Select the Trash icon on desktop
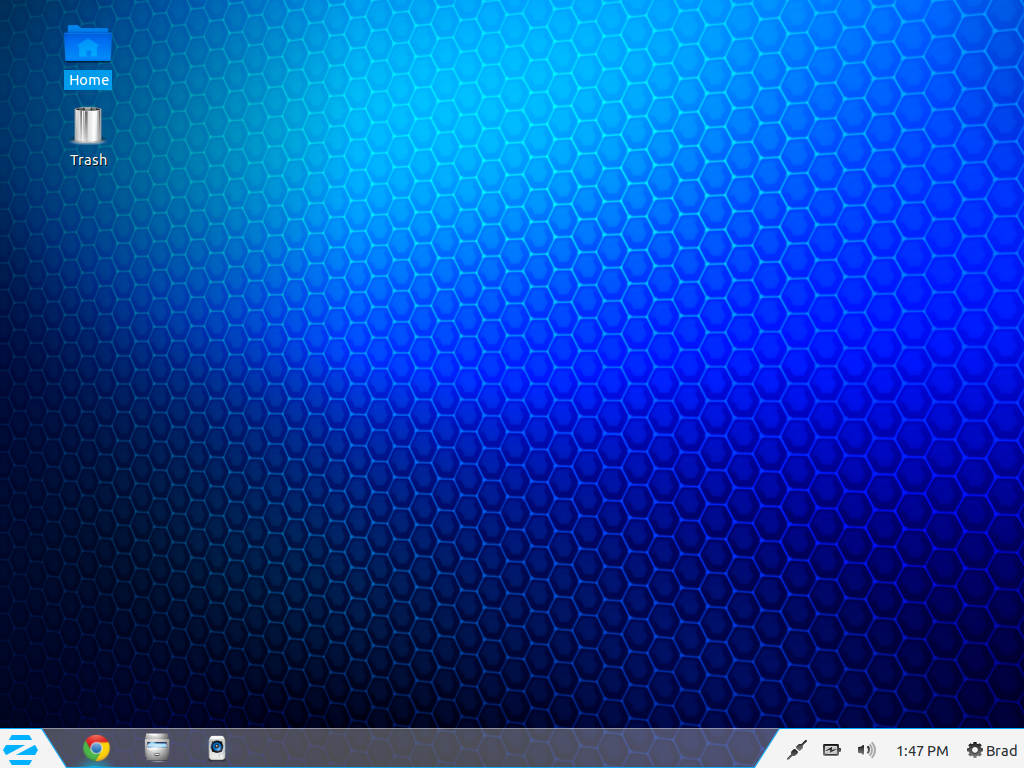This screenshot has height=768, width=1024. (88, 137)
